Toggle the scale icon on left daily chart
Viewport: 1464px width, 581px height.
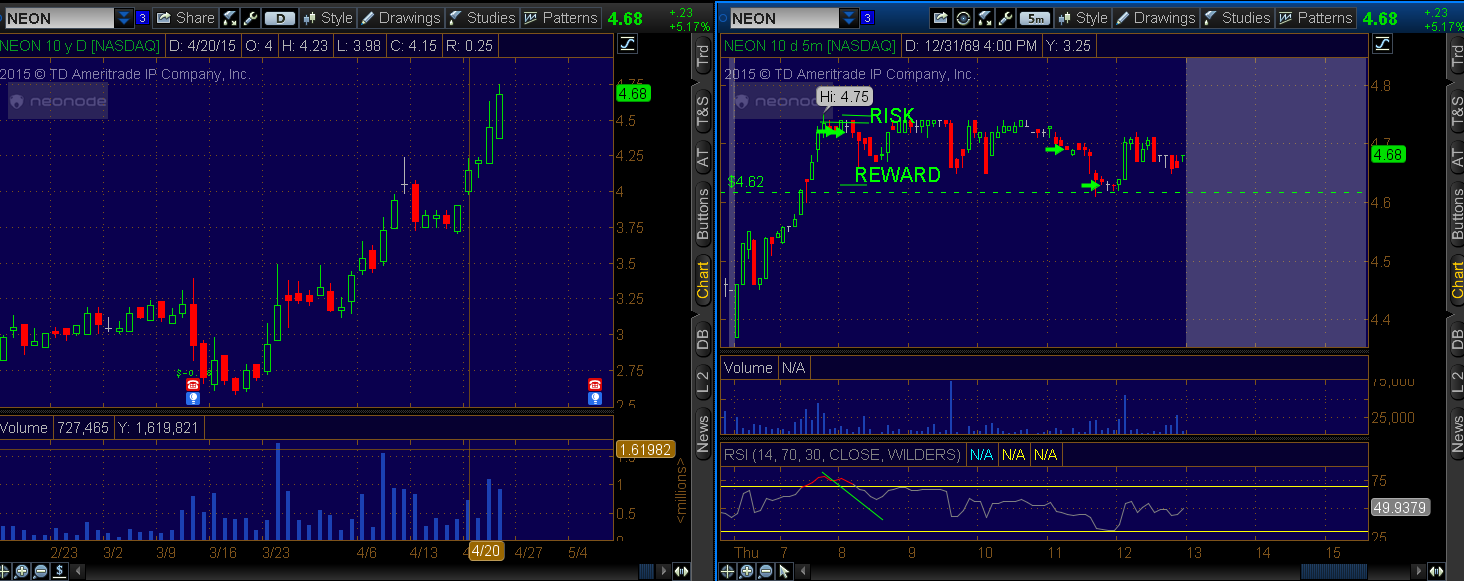click(628, 43)
